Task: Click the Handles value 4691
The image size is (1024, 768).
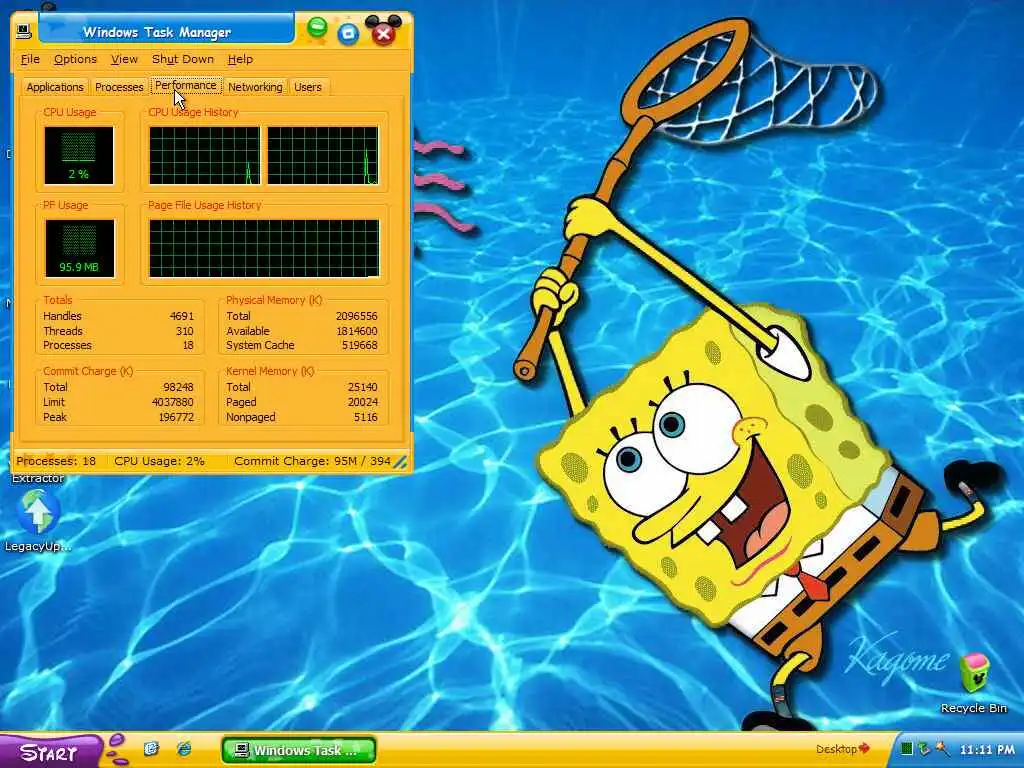Action: click(182, 316)
